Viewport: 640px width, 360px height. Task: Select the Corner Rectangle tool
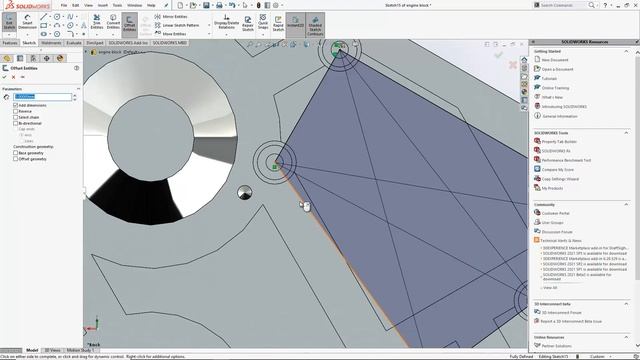[x=44, y=25]
